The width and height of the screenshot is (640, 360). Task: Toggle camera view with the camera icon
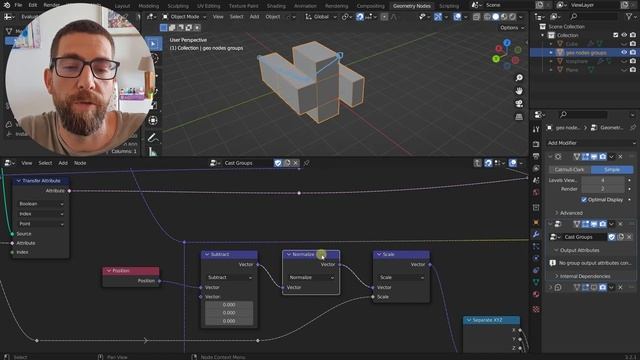click(519, 104)
